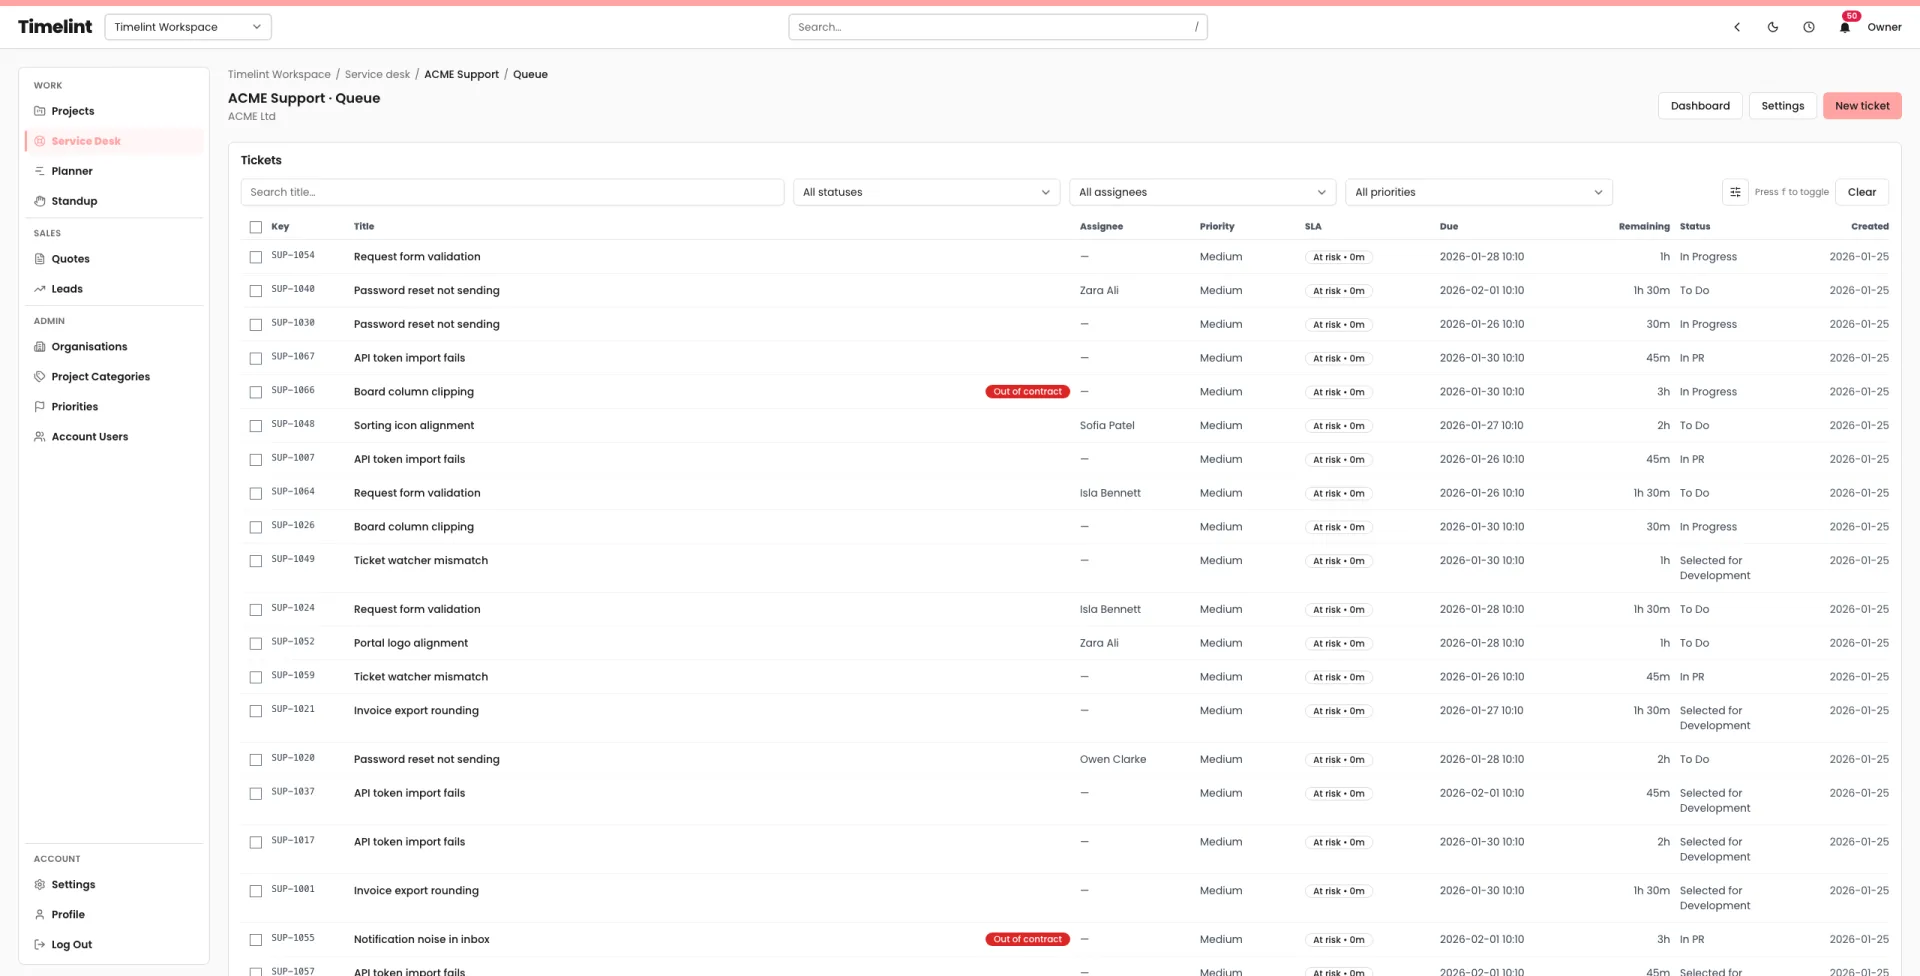Open the filter options sliders icon
Viewport: 1920px width, 976px height.
point(1735,192)
